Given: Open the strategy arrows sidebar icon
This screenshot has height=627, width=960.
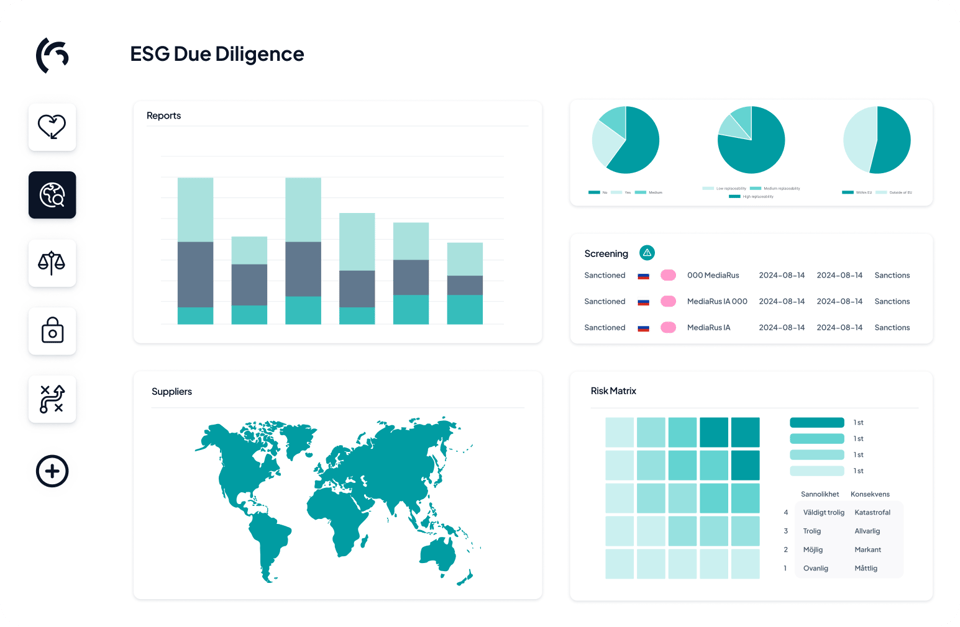Looking at the screenshot, I should pyautogui.click(x=52, y=399).
